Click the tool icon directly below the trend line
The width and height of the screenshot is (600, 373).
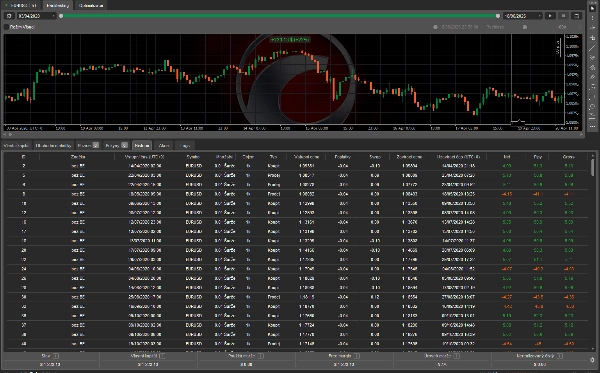coord(592,58)
